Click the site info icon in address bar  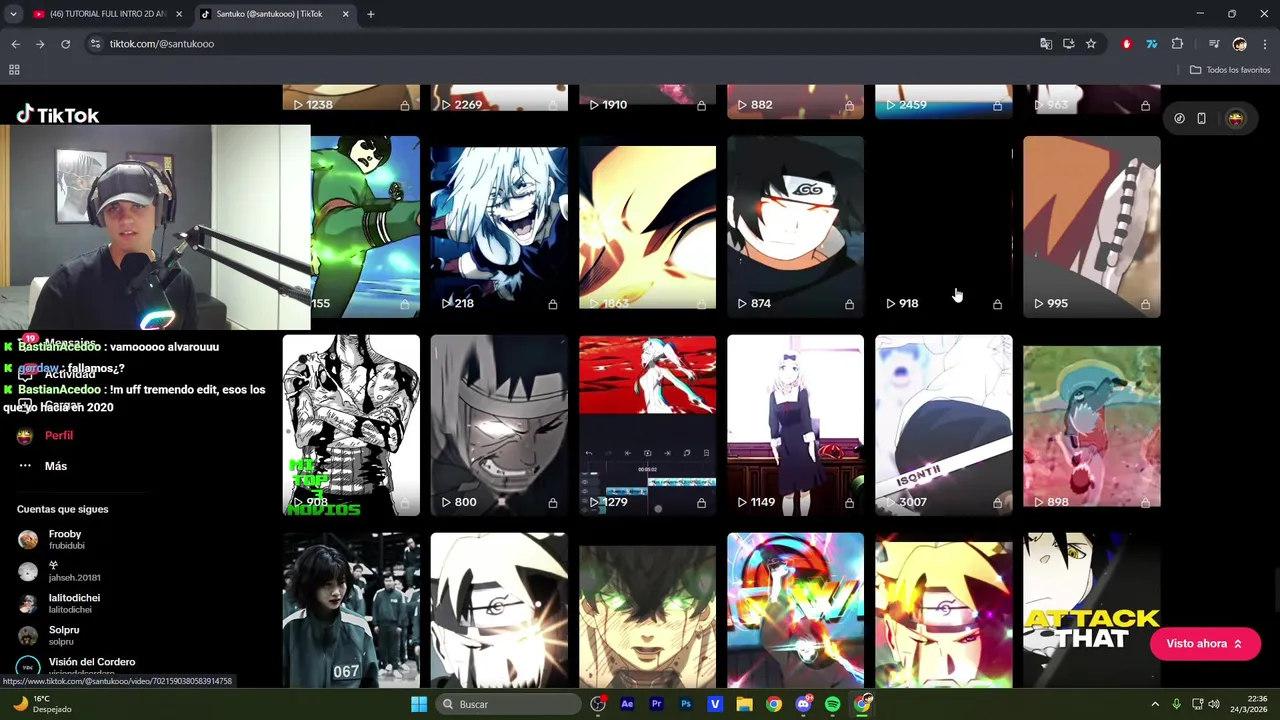95,44
